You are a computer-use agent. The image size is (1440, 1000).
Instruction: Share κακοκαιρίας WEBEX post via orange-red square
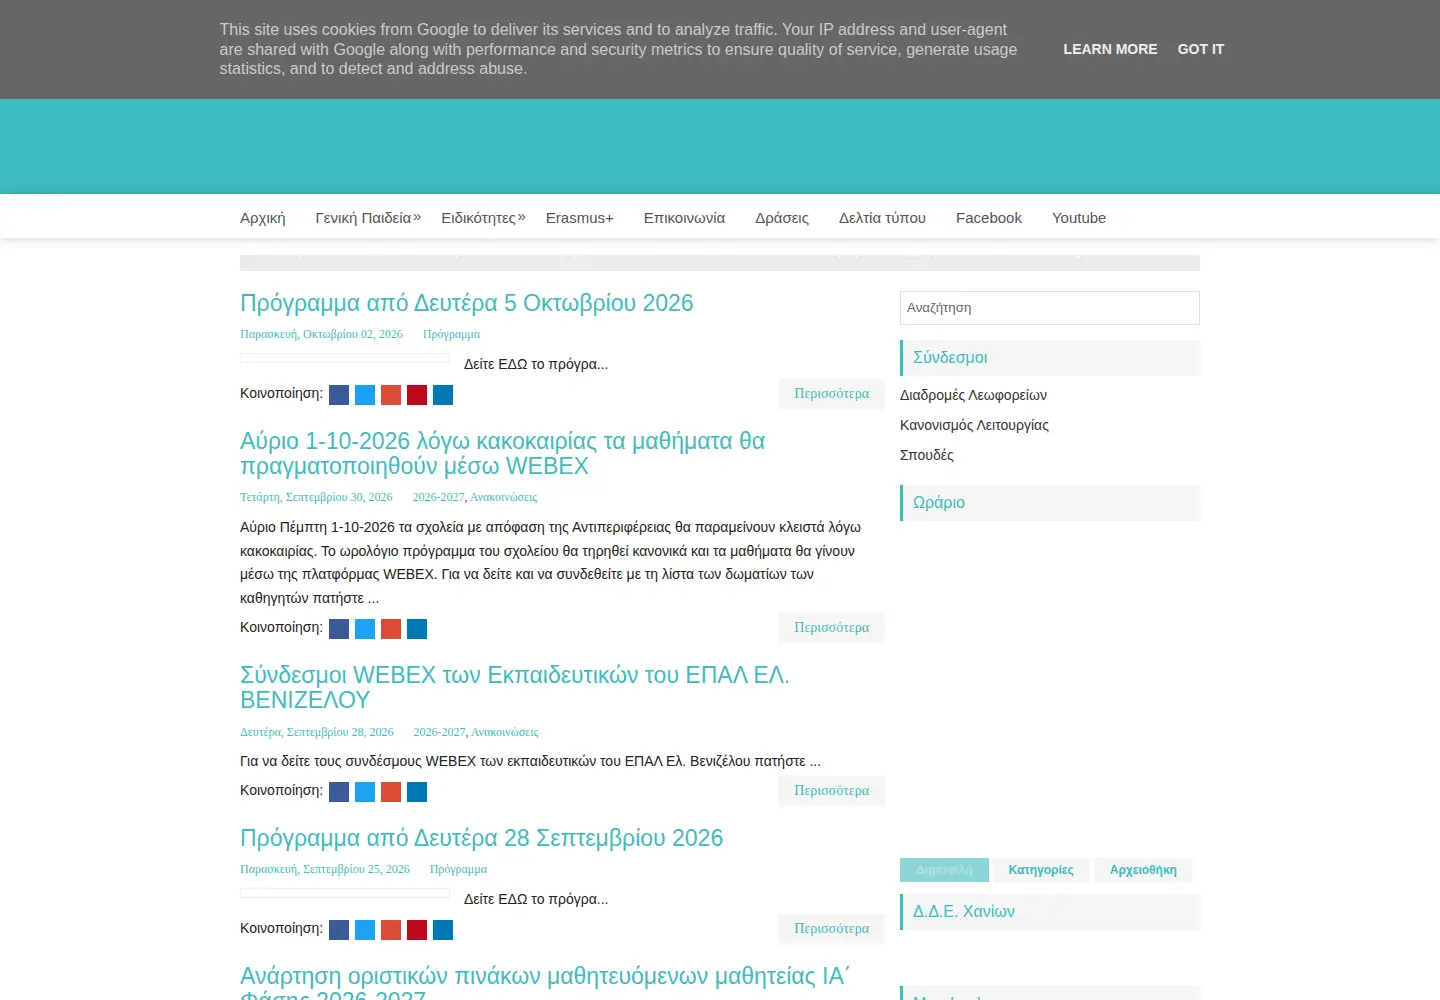point(391,629)
